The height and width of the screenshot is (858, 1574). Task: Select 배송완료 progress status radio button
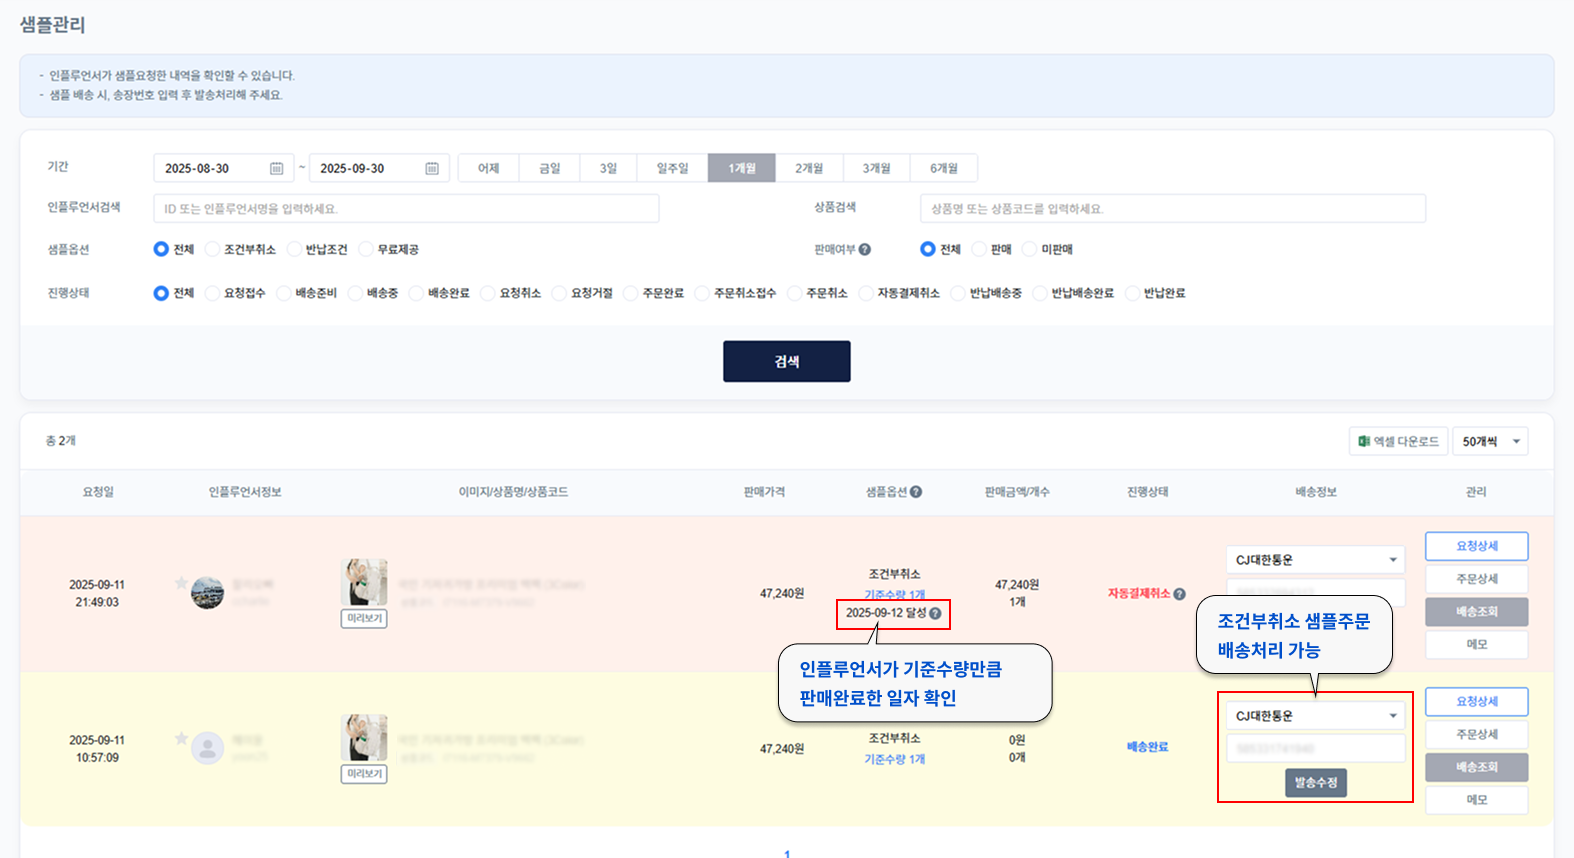[x=416, y=294]
